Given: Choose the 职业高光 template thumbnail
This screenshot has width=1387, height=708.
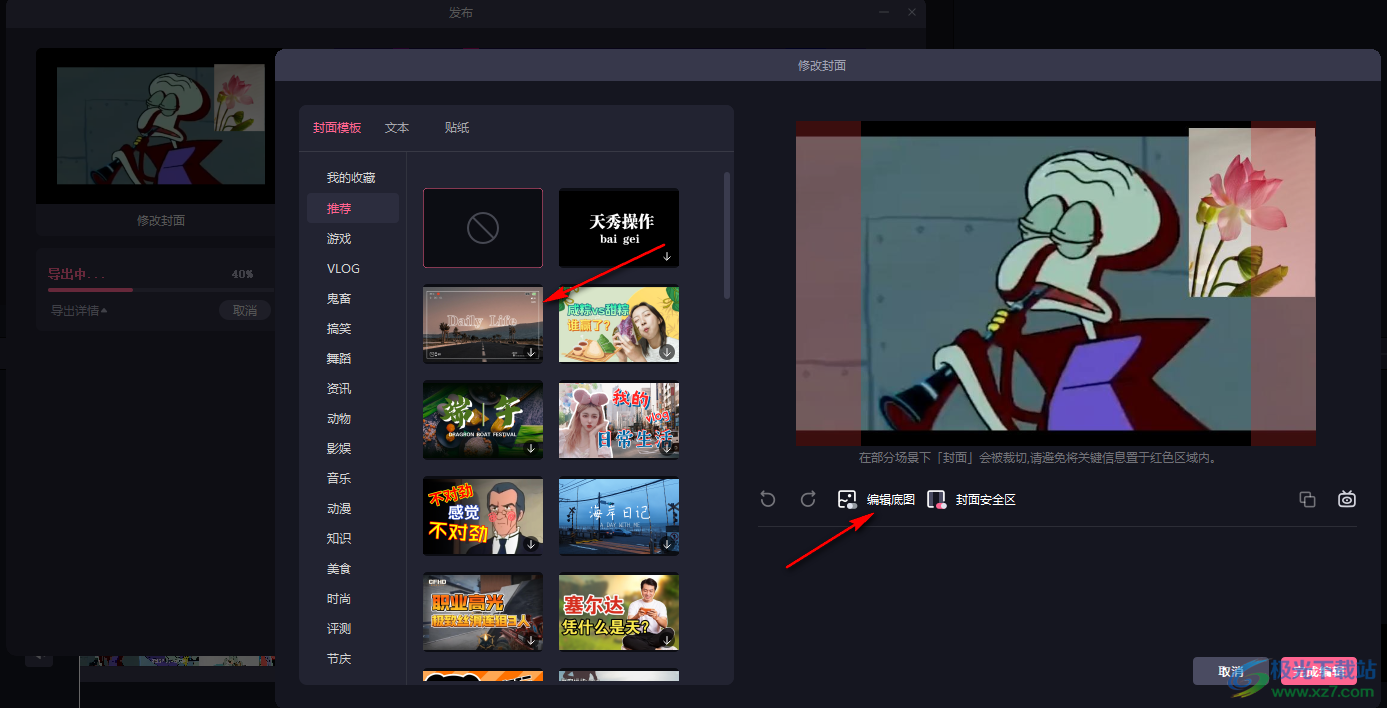Looking at the screenshot, I should click(x=483, y=611).
